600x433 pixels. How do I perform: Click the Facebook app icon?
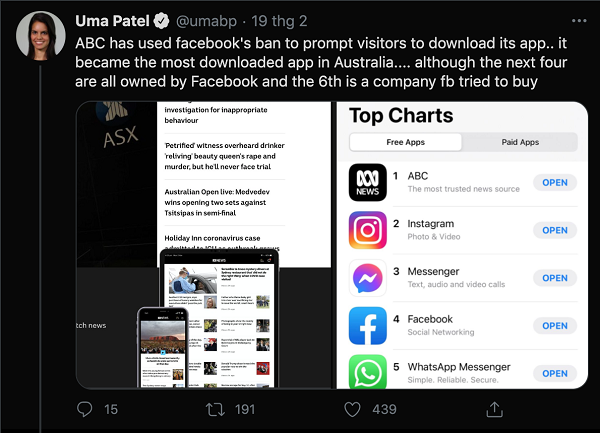[367, 326]
